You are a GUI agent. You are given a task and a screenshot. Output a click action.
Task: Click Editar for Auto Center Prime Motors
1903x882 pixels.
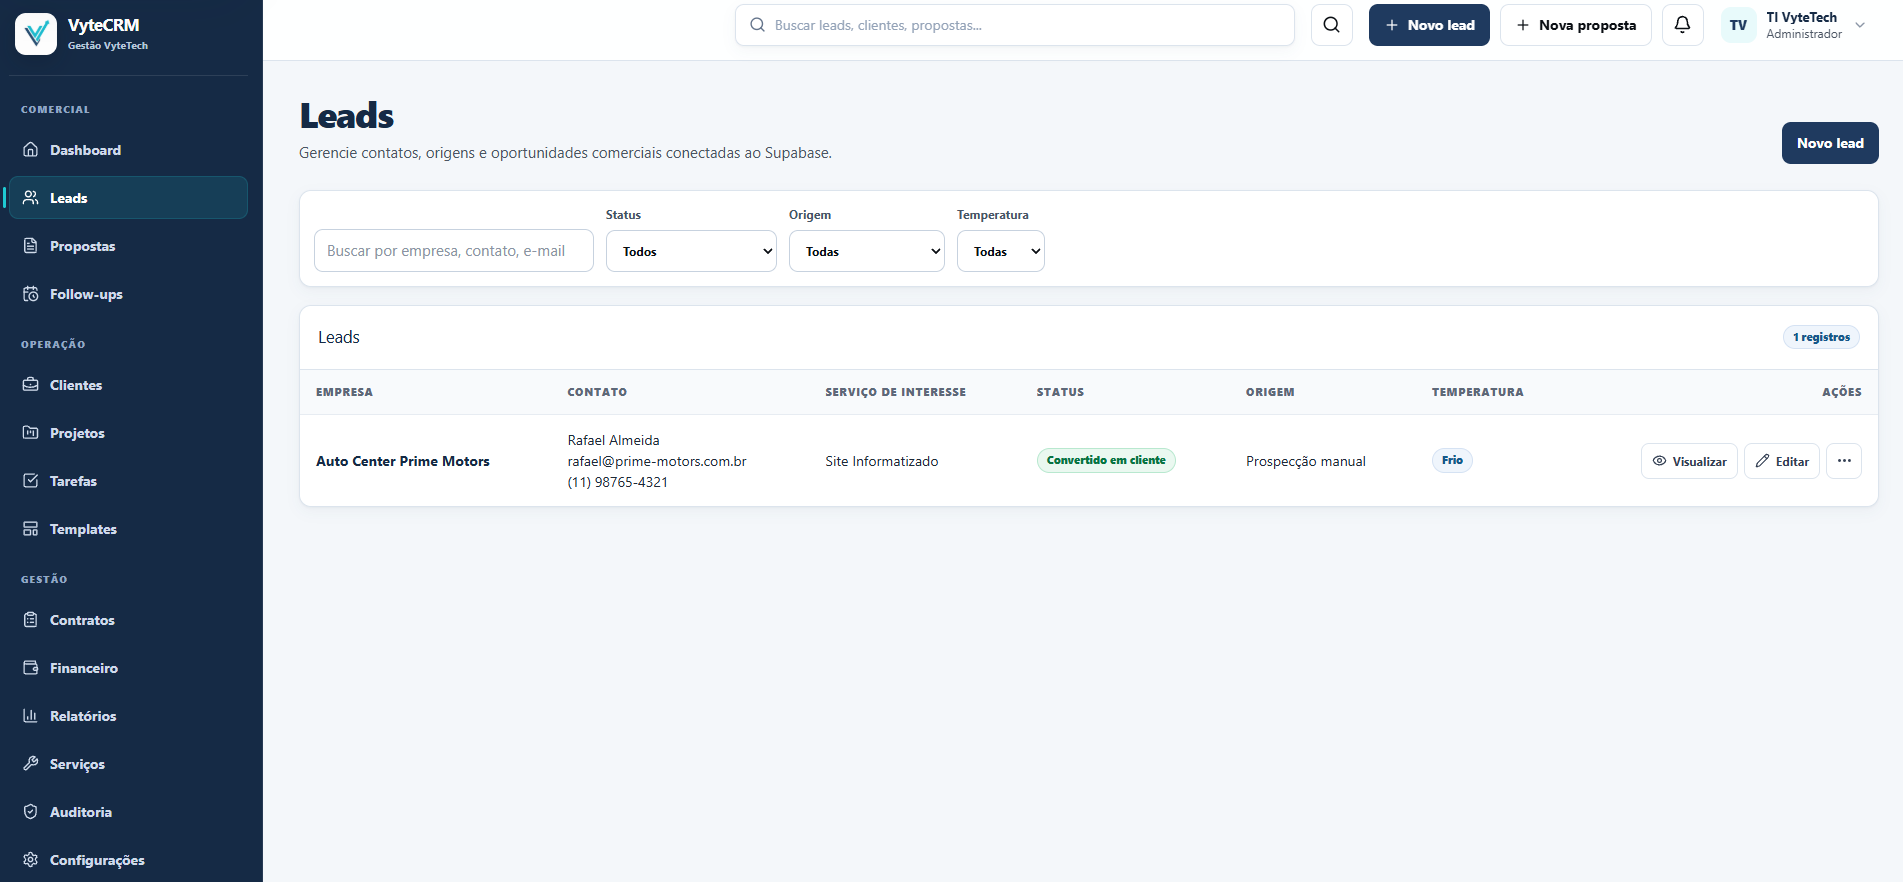1782,461
